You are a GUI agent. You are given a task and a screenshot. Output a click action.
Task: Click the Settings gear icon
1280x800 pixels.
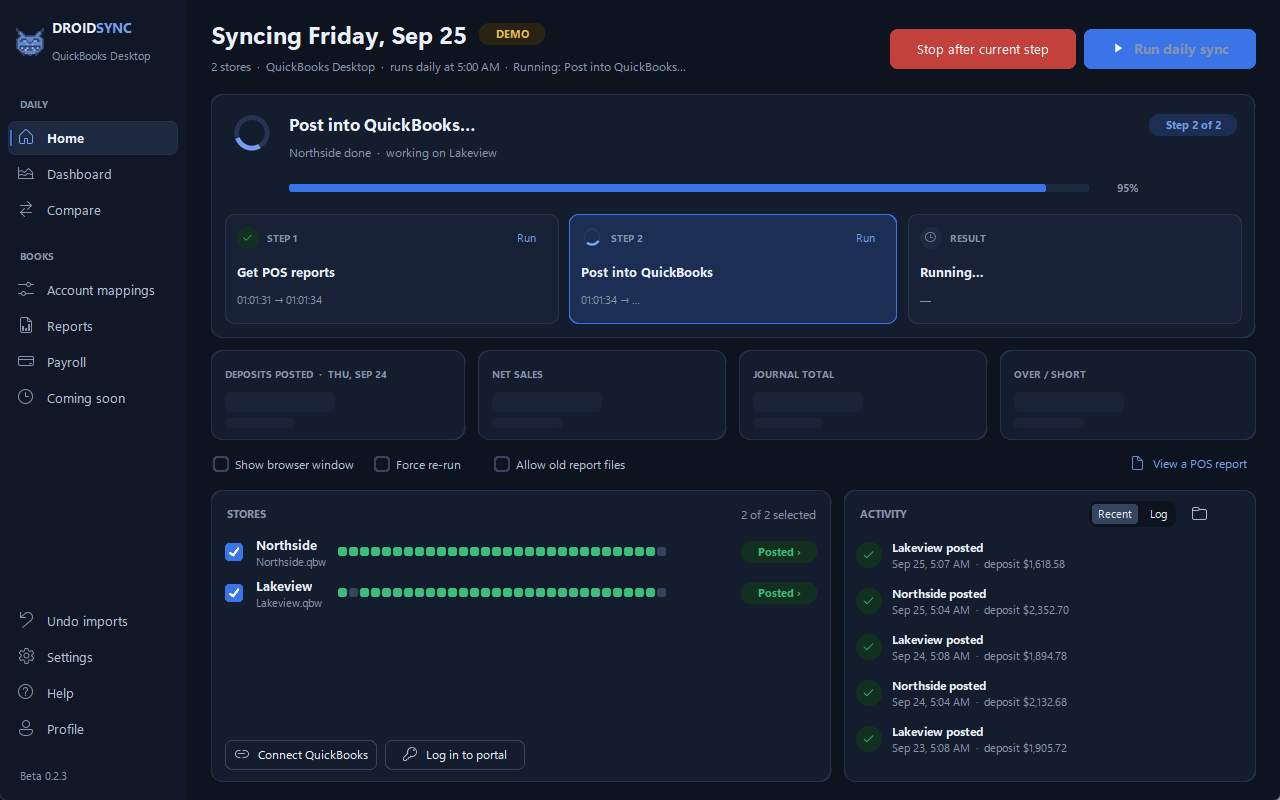[27, 657]
